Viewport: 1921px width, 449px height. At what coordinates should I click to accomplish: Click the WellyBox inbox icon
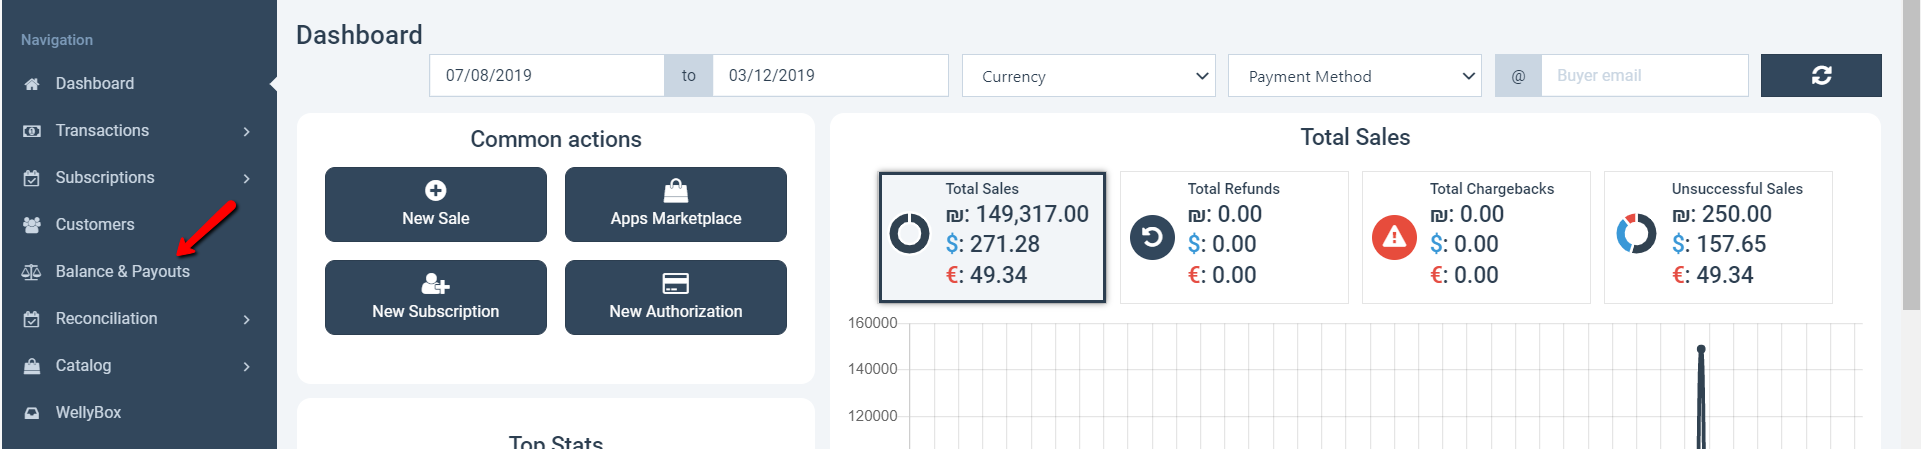click(x=32, y=413)
